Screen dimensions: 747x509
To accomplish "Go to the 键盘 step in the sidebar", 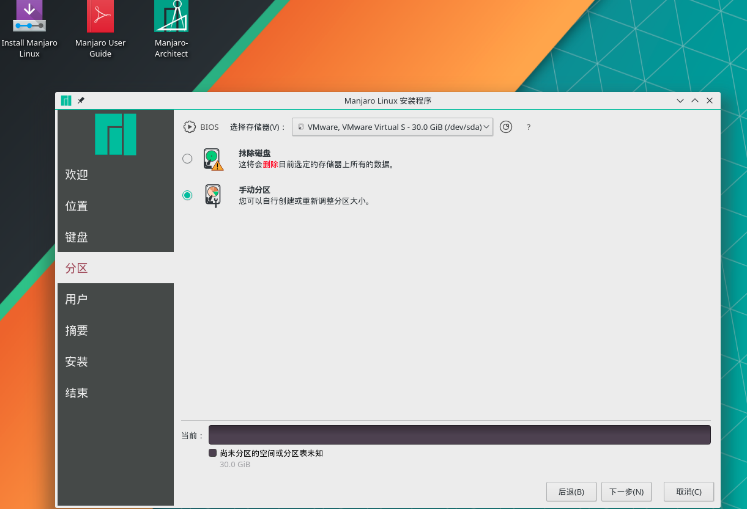I will [115, 237].
